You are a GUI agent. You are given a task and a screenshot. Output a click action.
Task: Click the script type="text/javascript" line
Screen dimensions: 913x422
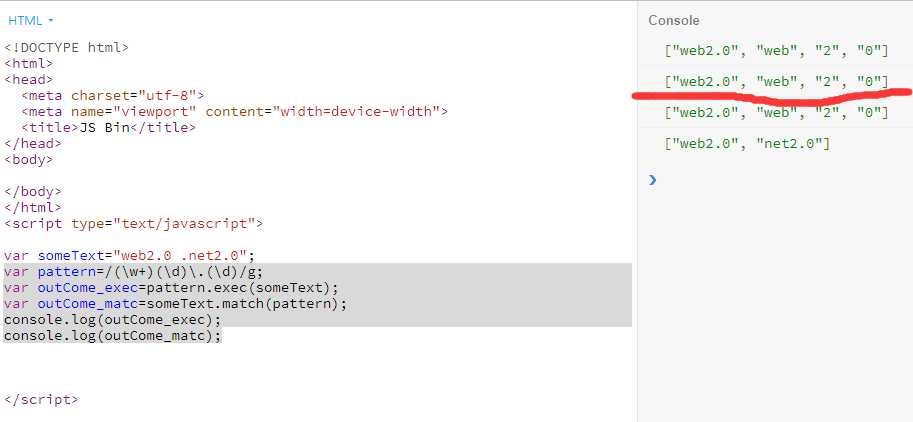point(133,223)
